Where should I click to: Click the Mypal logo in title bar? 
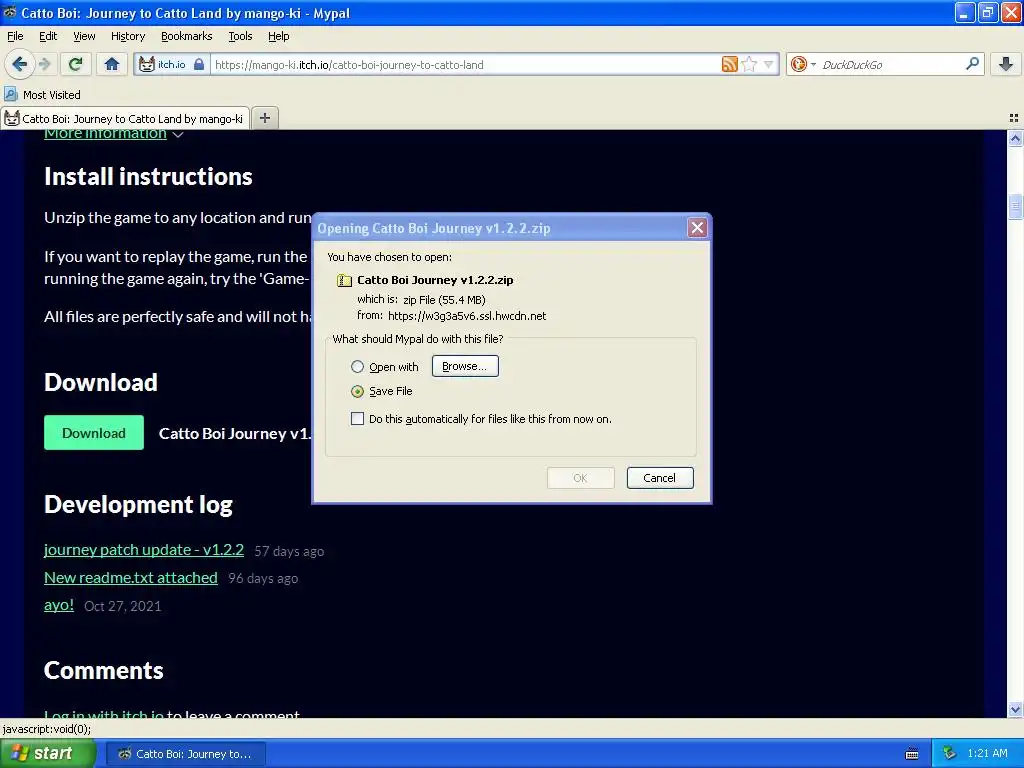(x=10, y=12)
